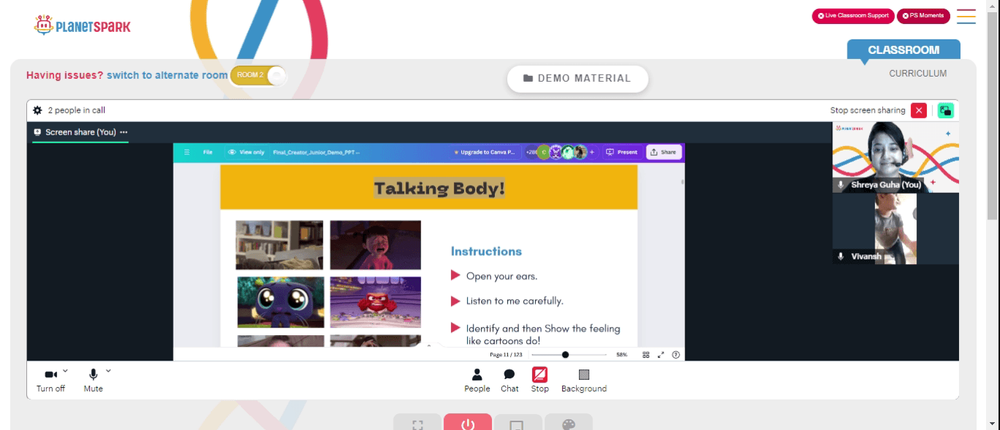1000x430 pixels.
Task: Turn off the camera
Action: pyautogui.click(x=50, y=381)
